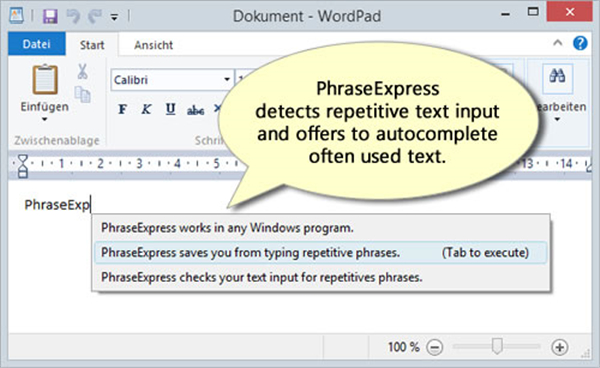The height and width of the screenshot is (368, 600).
Task: Save the document with the floppy icon
Action: 50,16
